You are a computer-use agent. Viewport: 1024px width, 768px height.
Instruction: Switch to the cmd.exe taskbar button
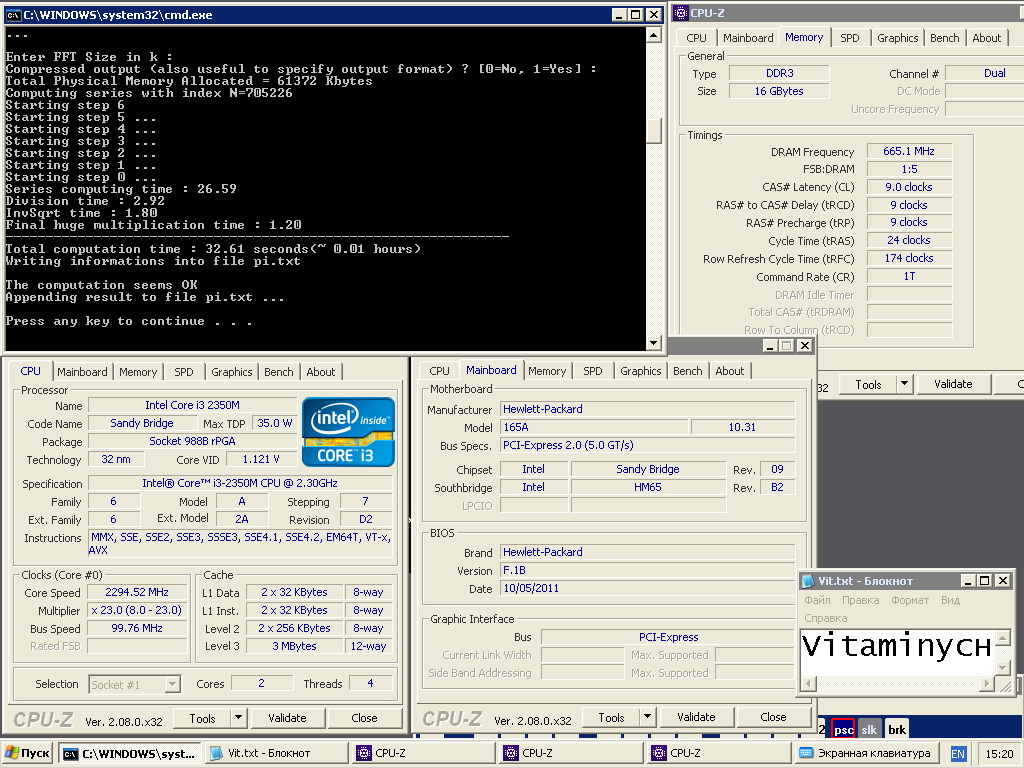[x=131, y=754]
